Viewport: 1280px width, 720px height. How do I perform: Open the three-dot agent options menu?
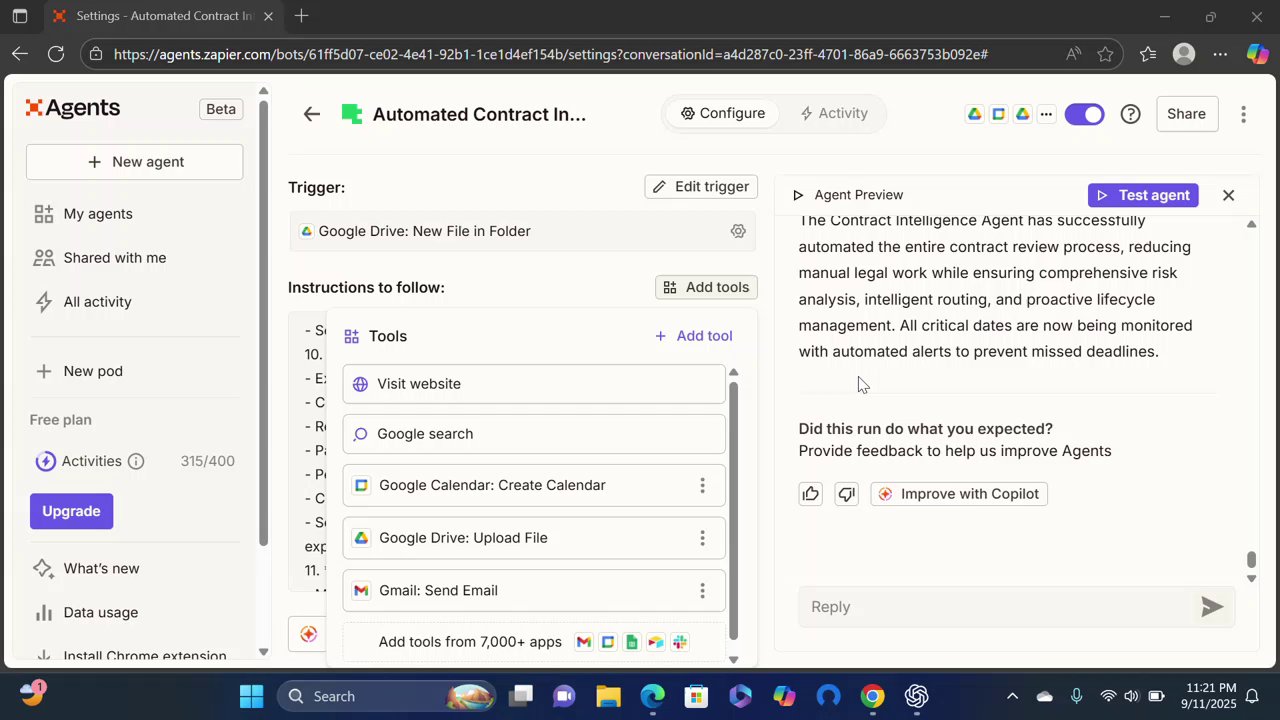1243,114
